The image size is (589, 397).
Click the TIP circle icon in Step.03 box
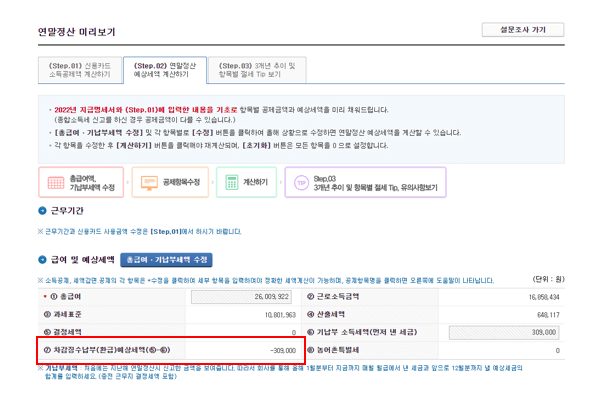(x=301, y=183)
